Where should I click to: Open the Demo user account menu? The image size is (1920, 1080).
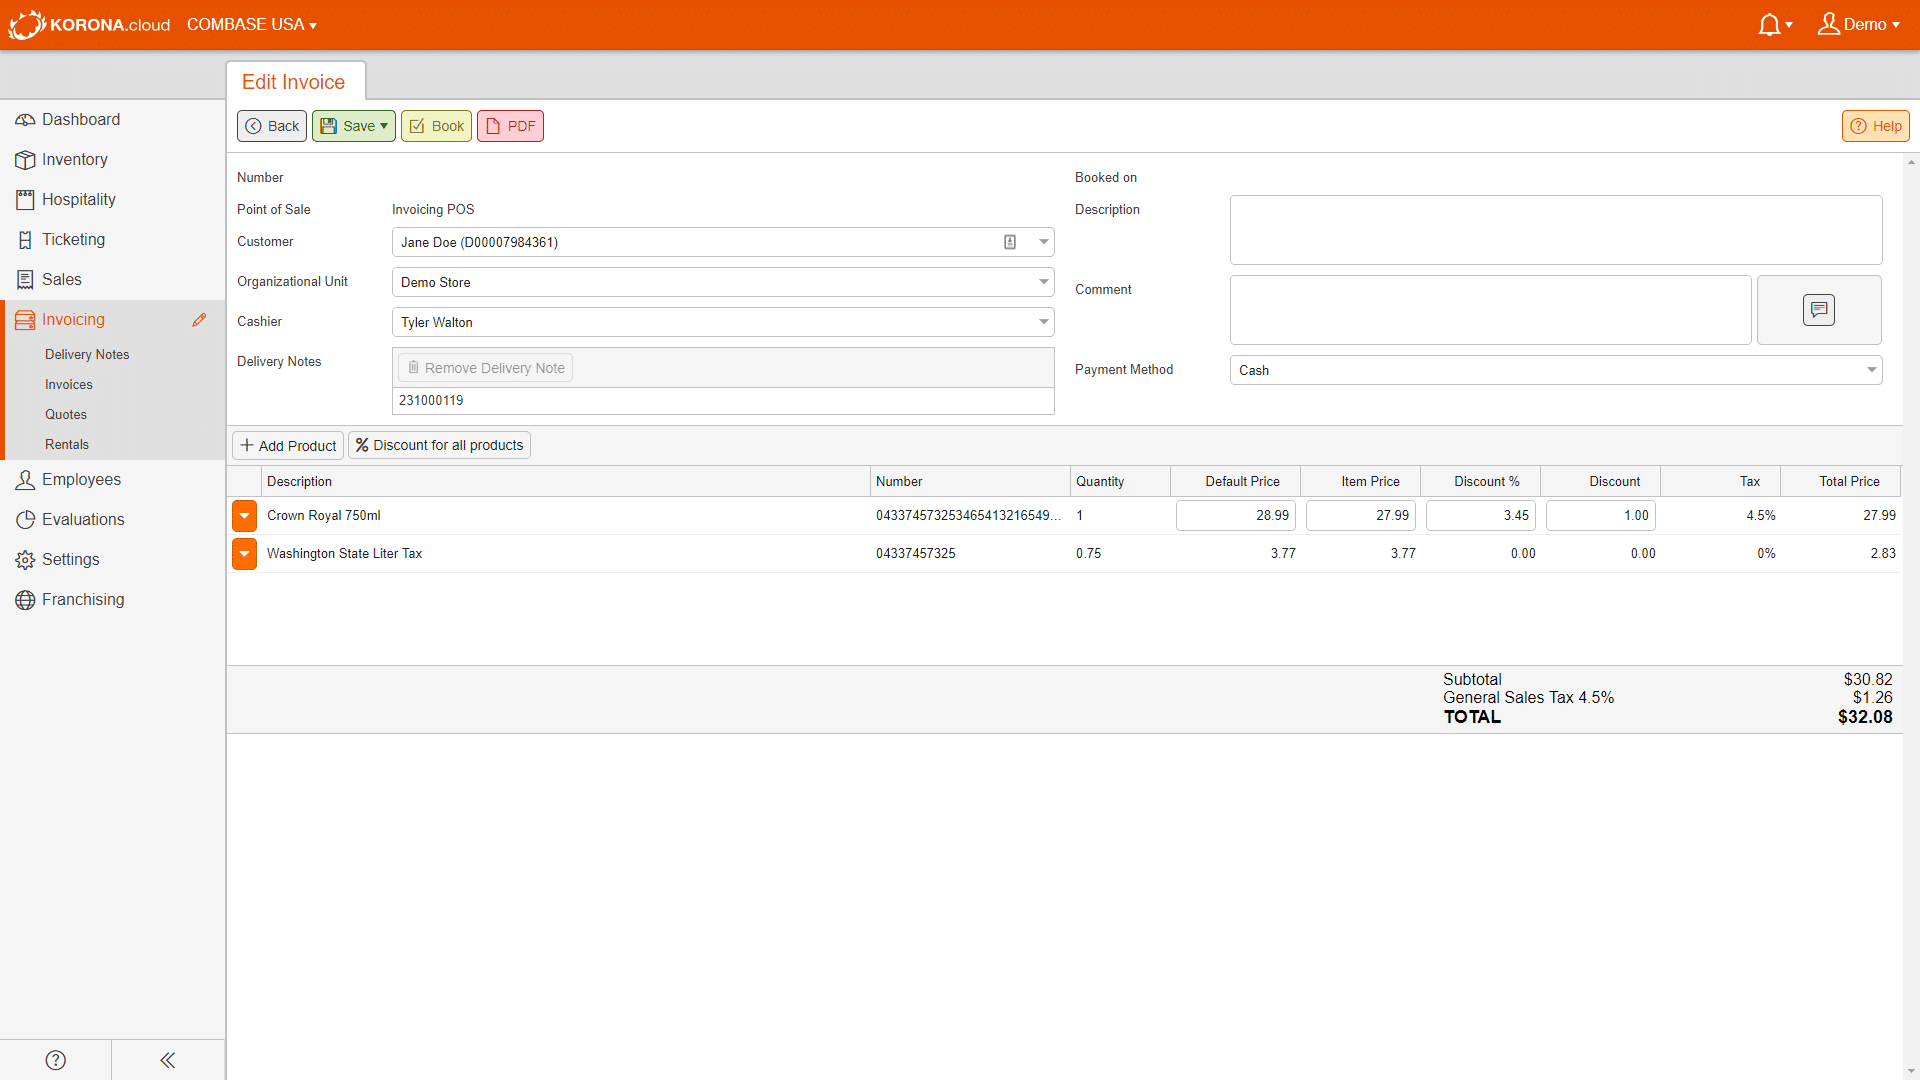[1859, 24]
